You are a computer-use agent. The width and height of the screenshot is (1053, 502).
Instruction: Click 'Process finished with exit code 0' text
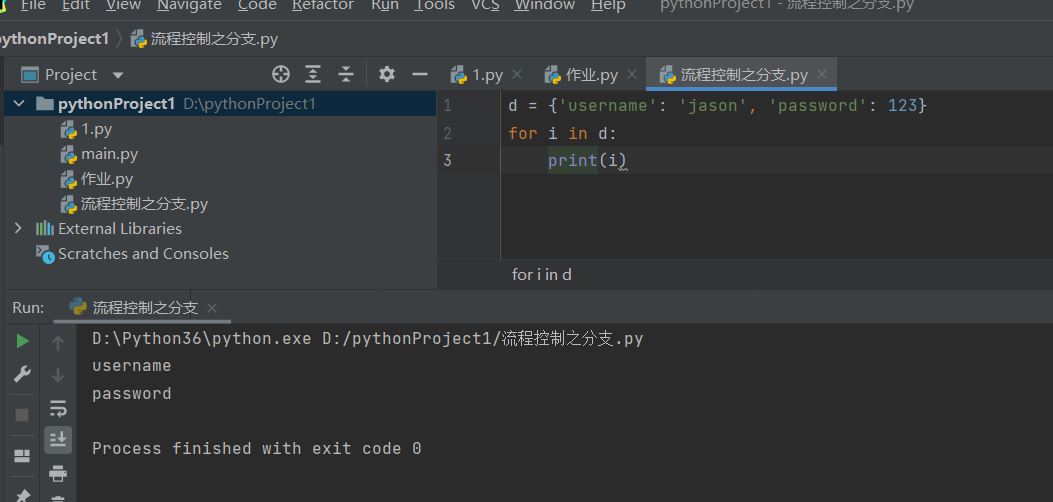tap(257, 448)
